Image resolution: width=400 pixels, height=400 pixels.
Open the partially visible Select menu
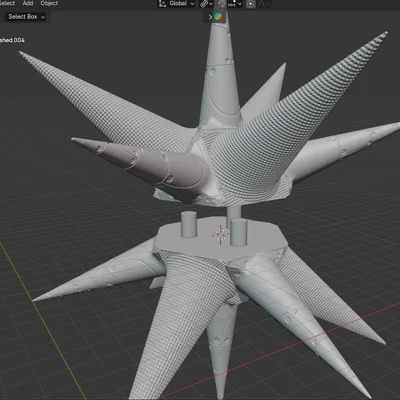click(x=7, y=3)
